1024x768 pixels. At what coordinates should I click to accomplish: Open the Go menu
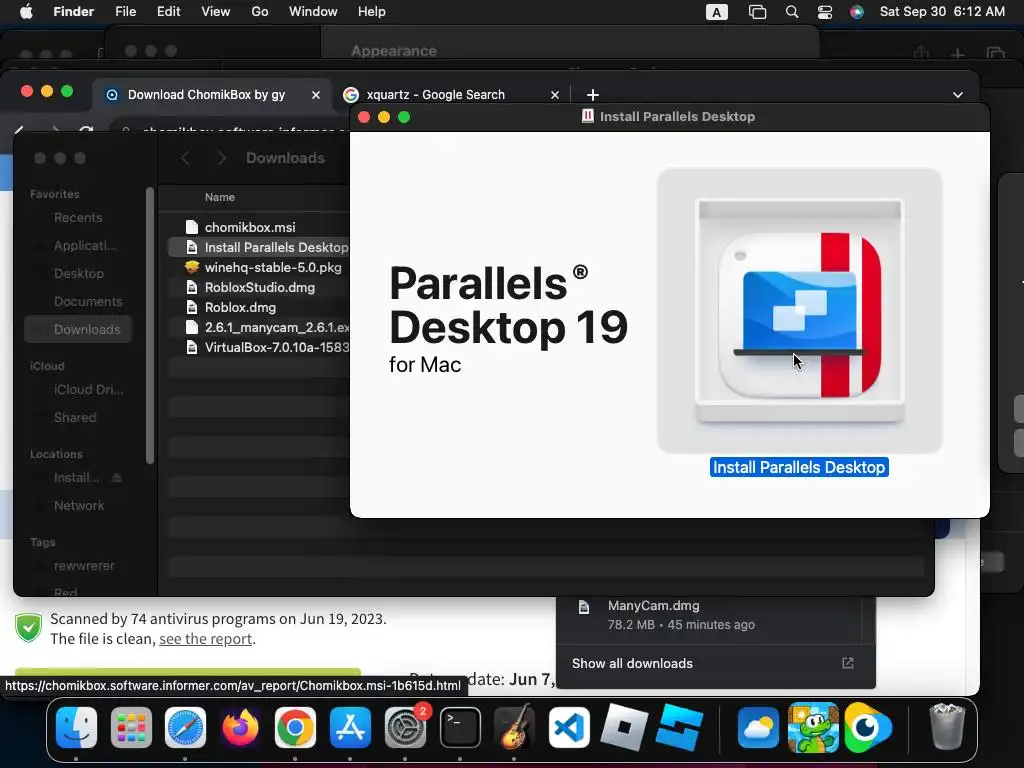(260, 12)
